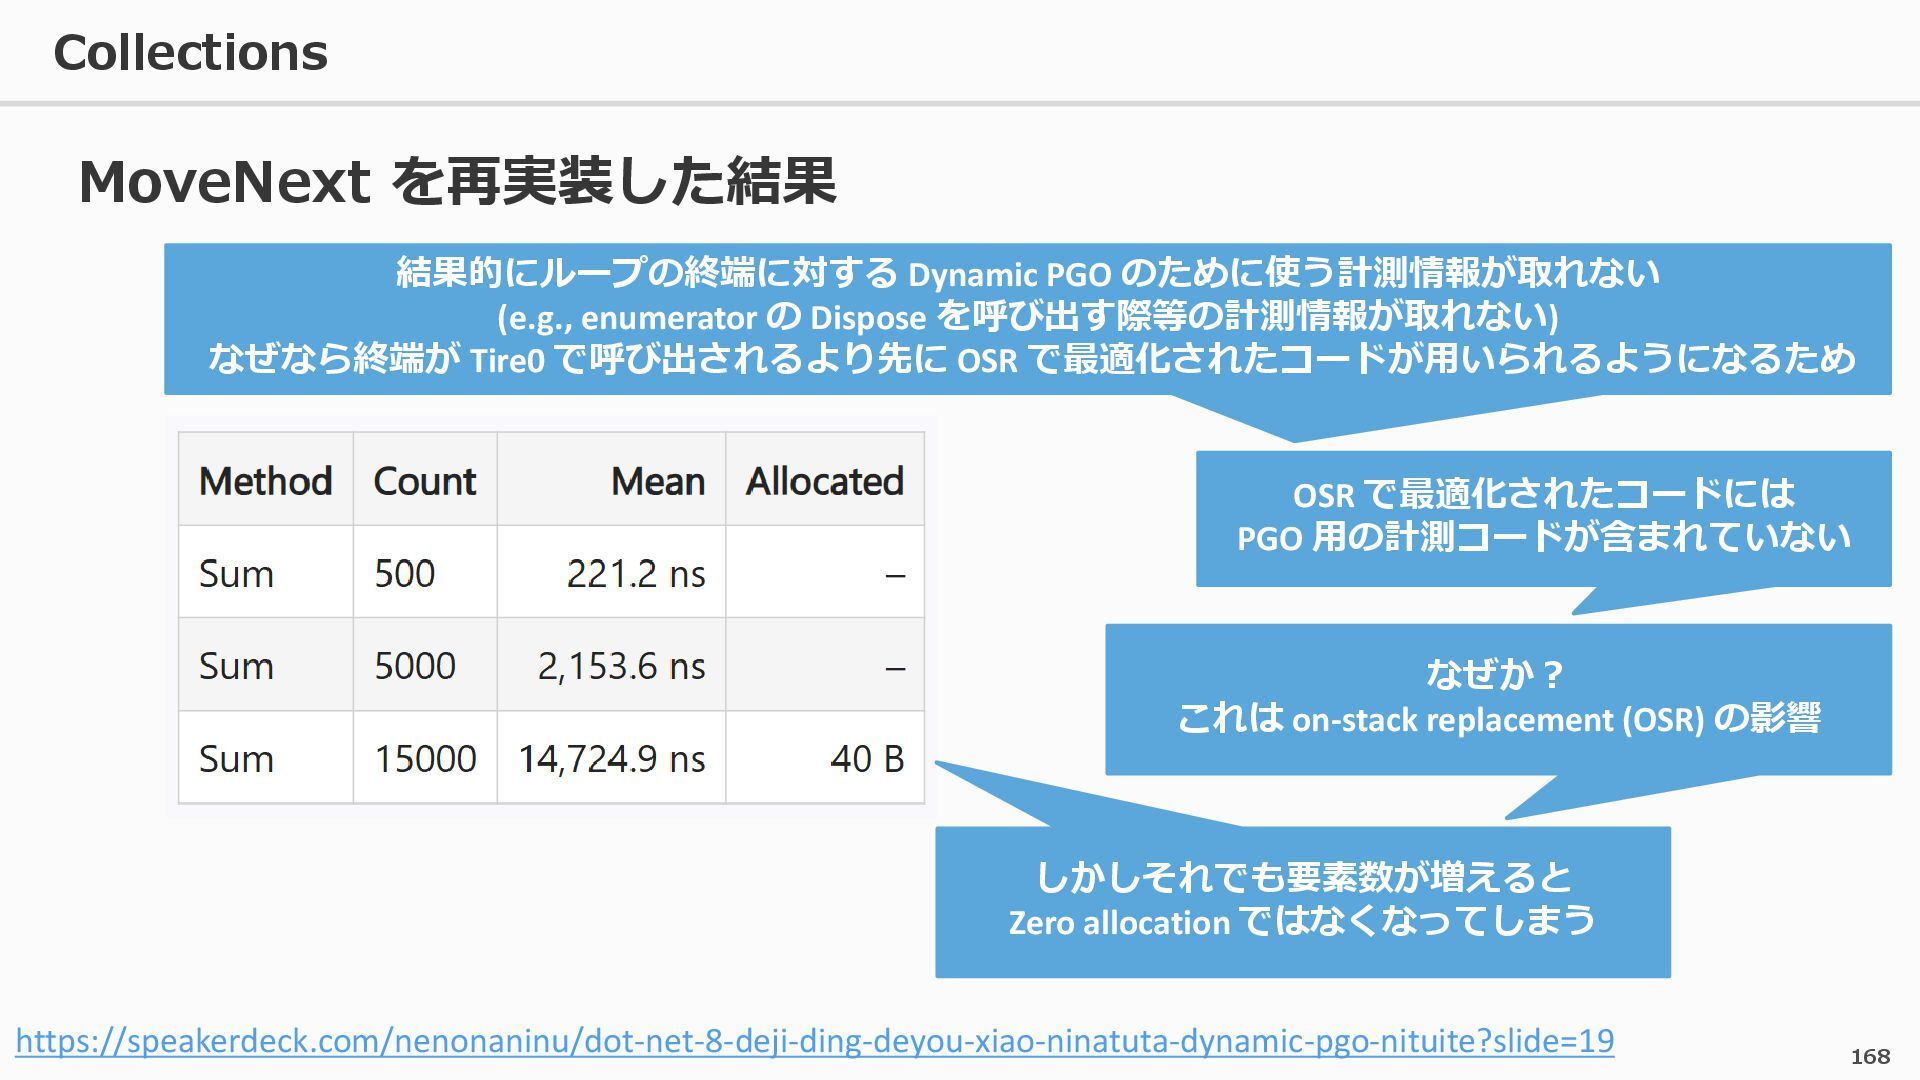This screenshot has width=1920, height=1080.
Task: Click the MoveNext slide heading
Action: click(457, 182)
